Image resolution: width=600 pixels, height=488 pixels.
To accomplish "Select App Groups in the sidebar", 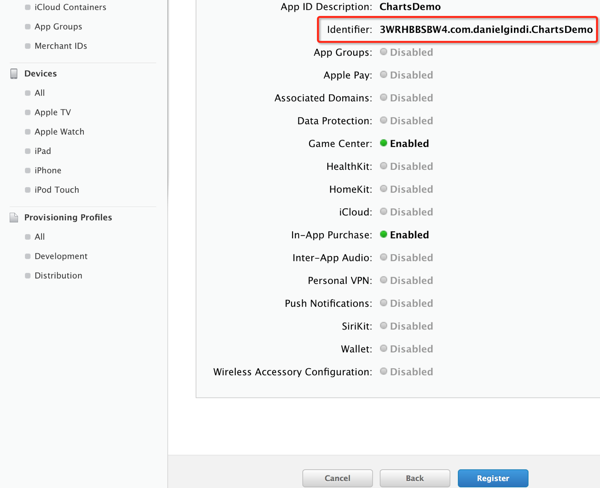I will [58, 27].
